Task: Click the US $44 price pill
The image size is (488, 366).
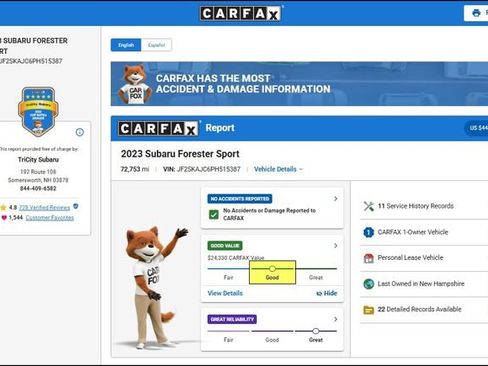Action: pyautogui.click(x=477, y=128)
